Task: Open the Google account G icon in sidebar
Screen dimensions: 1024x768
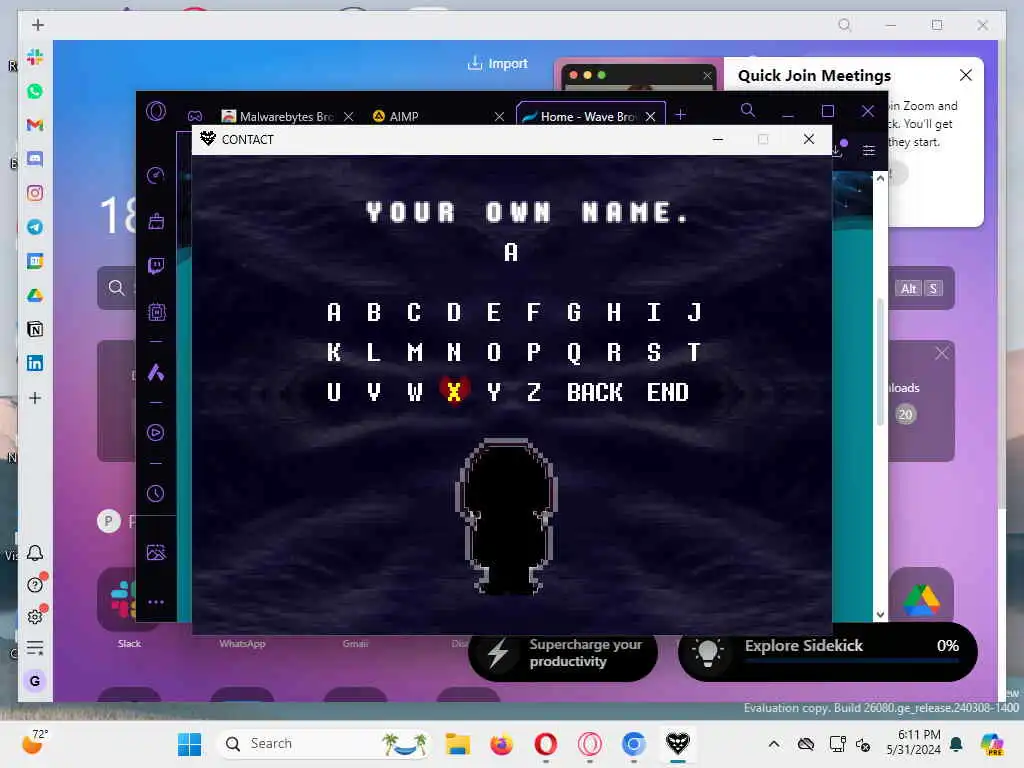Action: 35,681
